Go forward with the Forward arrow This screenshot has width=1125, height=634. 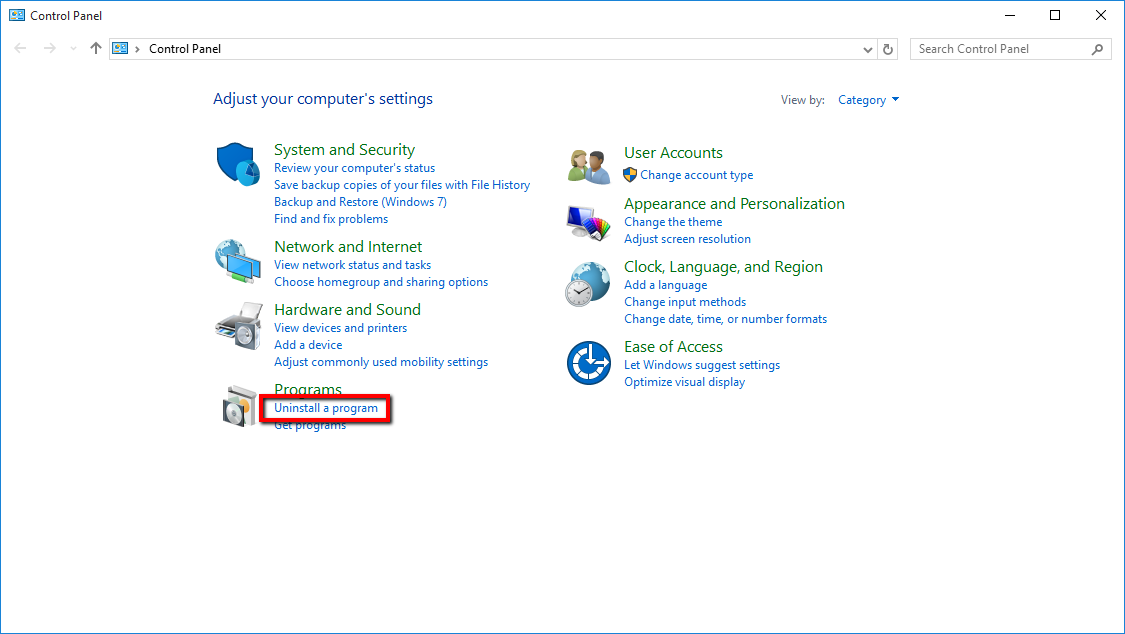click(50, 49)
